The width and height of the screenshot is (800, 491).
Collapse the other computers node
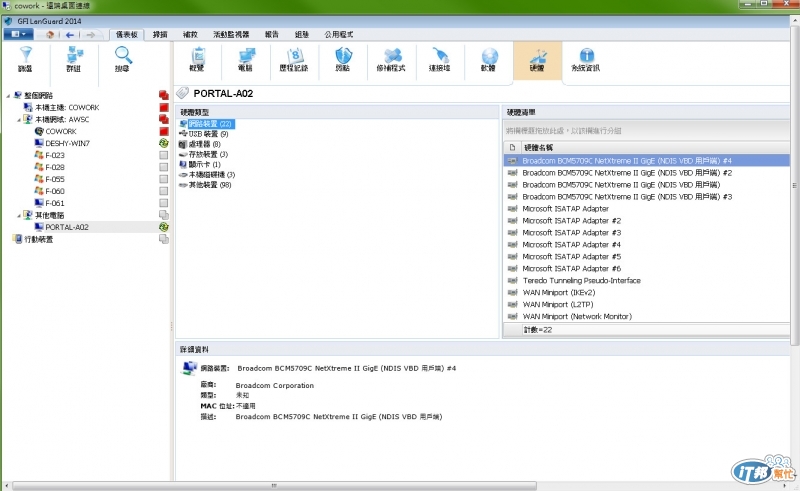pyautogui.click(x=19, y=215)
